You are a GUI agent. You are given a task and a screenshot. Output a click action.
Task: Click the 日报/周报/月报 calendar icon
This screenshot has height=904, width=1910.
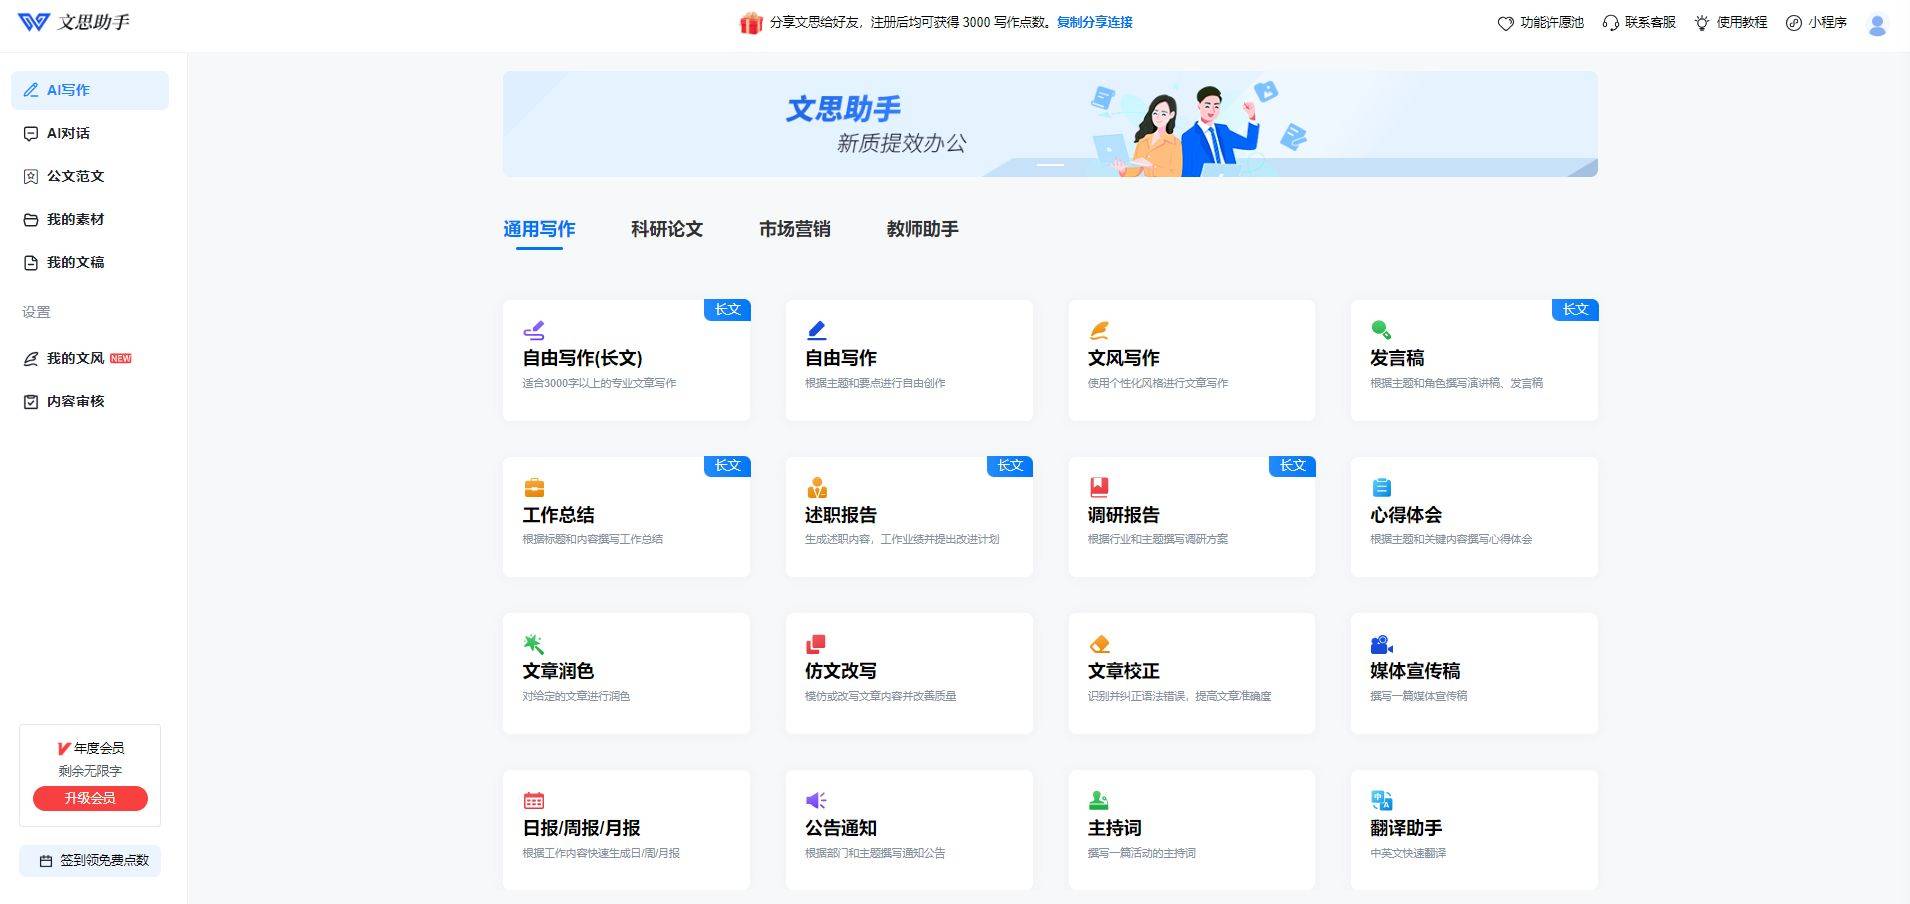pyautogui.click(x=534, y=800)
